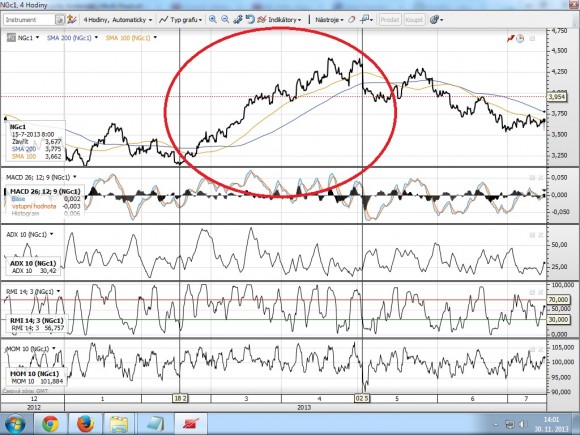Expand the Indikátory dropdown menu
This screenshot has height=435, width=580.
280,20
